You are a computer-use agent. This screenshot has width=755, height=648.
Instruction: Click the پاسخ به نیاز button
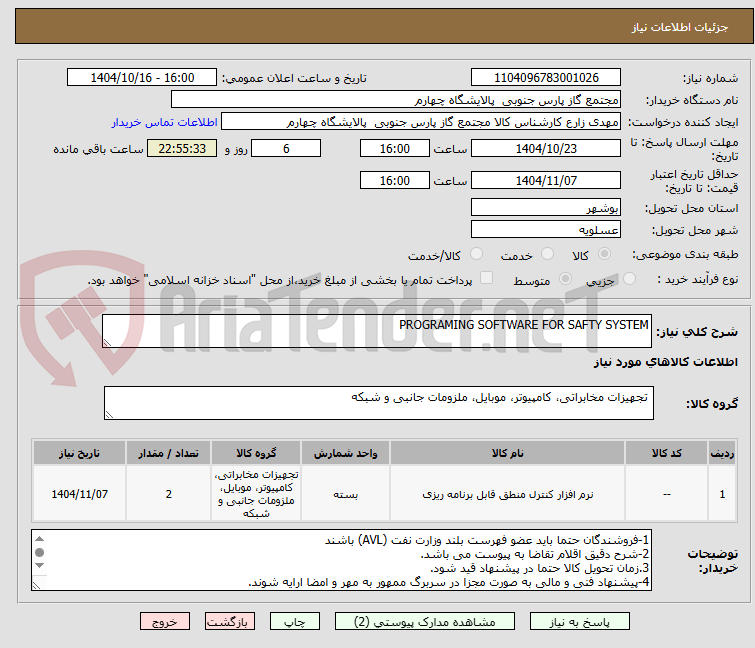point(579,622)
